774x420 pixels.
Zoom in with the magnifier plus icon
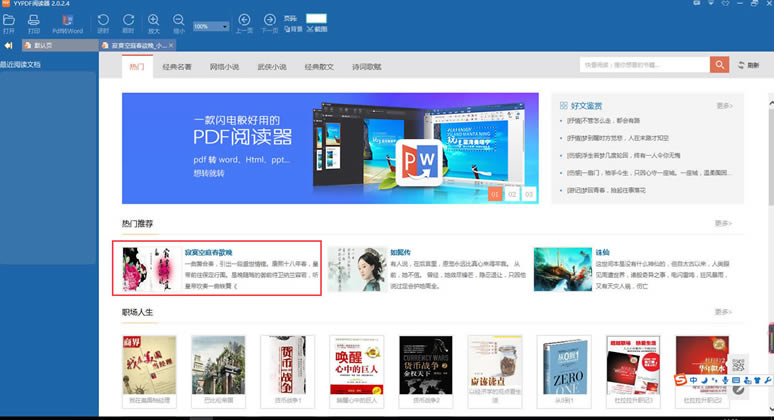click(x=154, y=23)
